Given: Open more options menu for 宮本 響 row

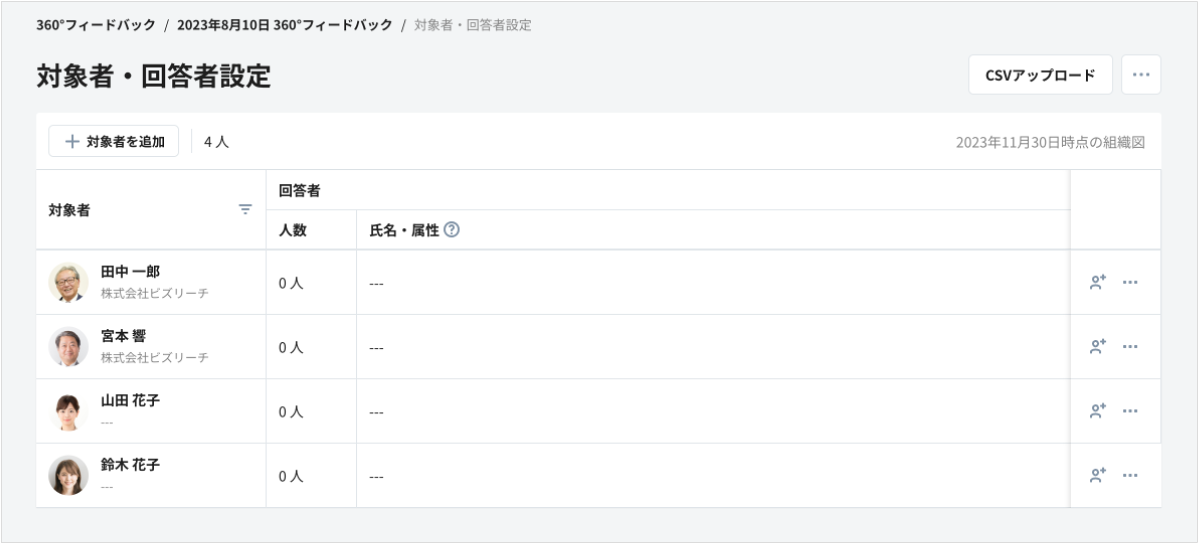Looking at the screenshot, I should [x=1130, y=346].
